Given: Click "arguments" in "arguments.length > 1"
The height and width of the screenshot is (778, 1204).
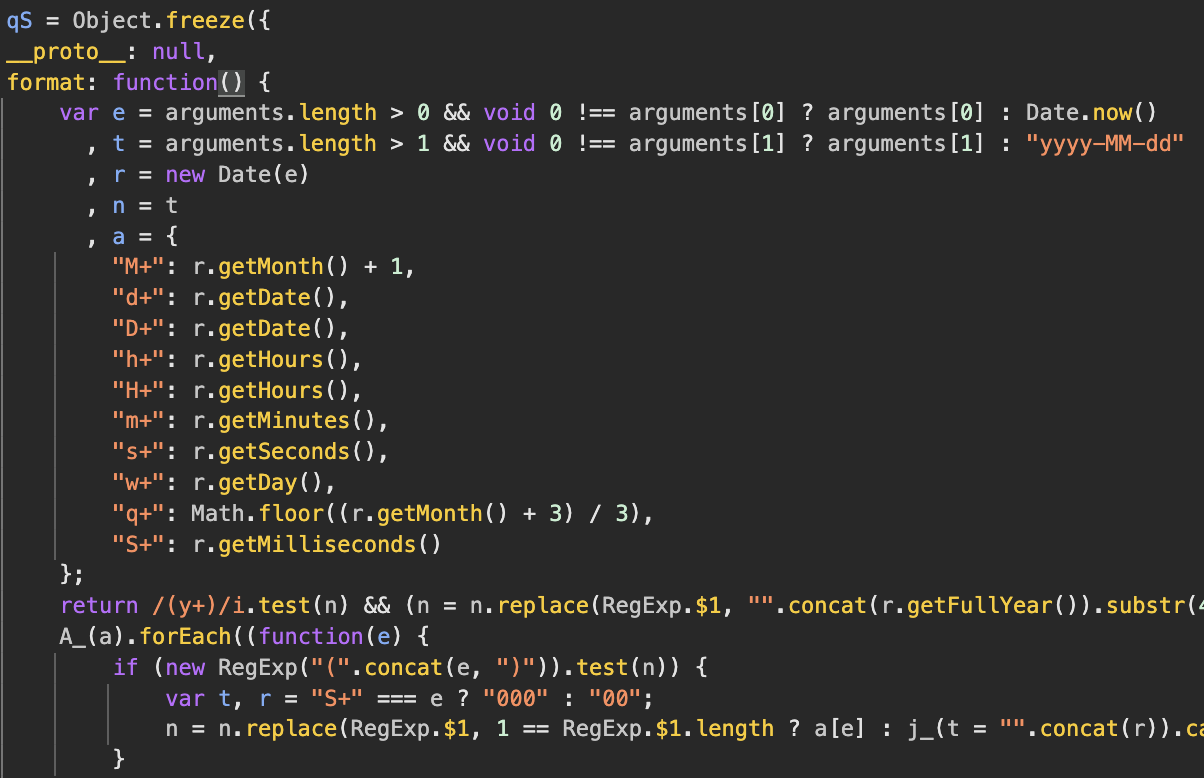Looking at the screenshot, I should pos(225,144).
